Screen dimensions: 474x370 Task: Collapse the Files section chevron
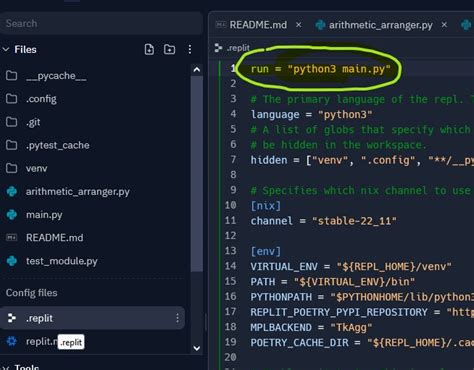click(6, 49)
